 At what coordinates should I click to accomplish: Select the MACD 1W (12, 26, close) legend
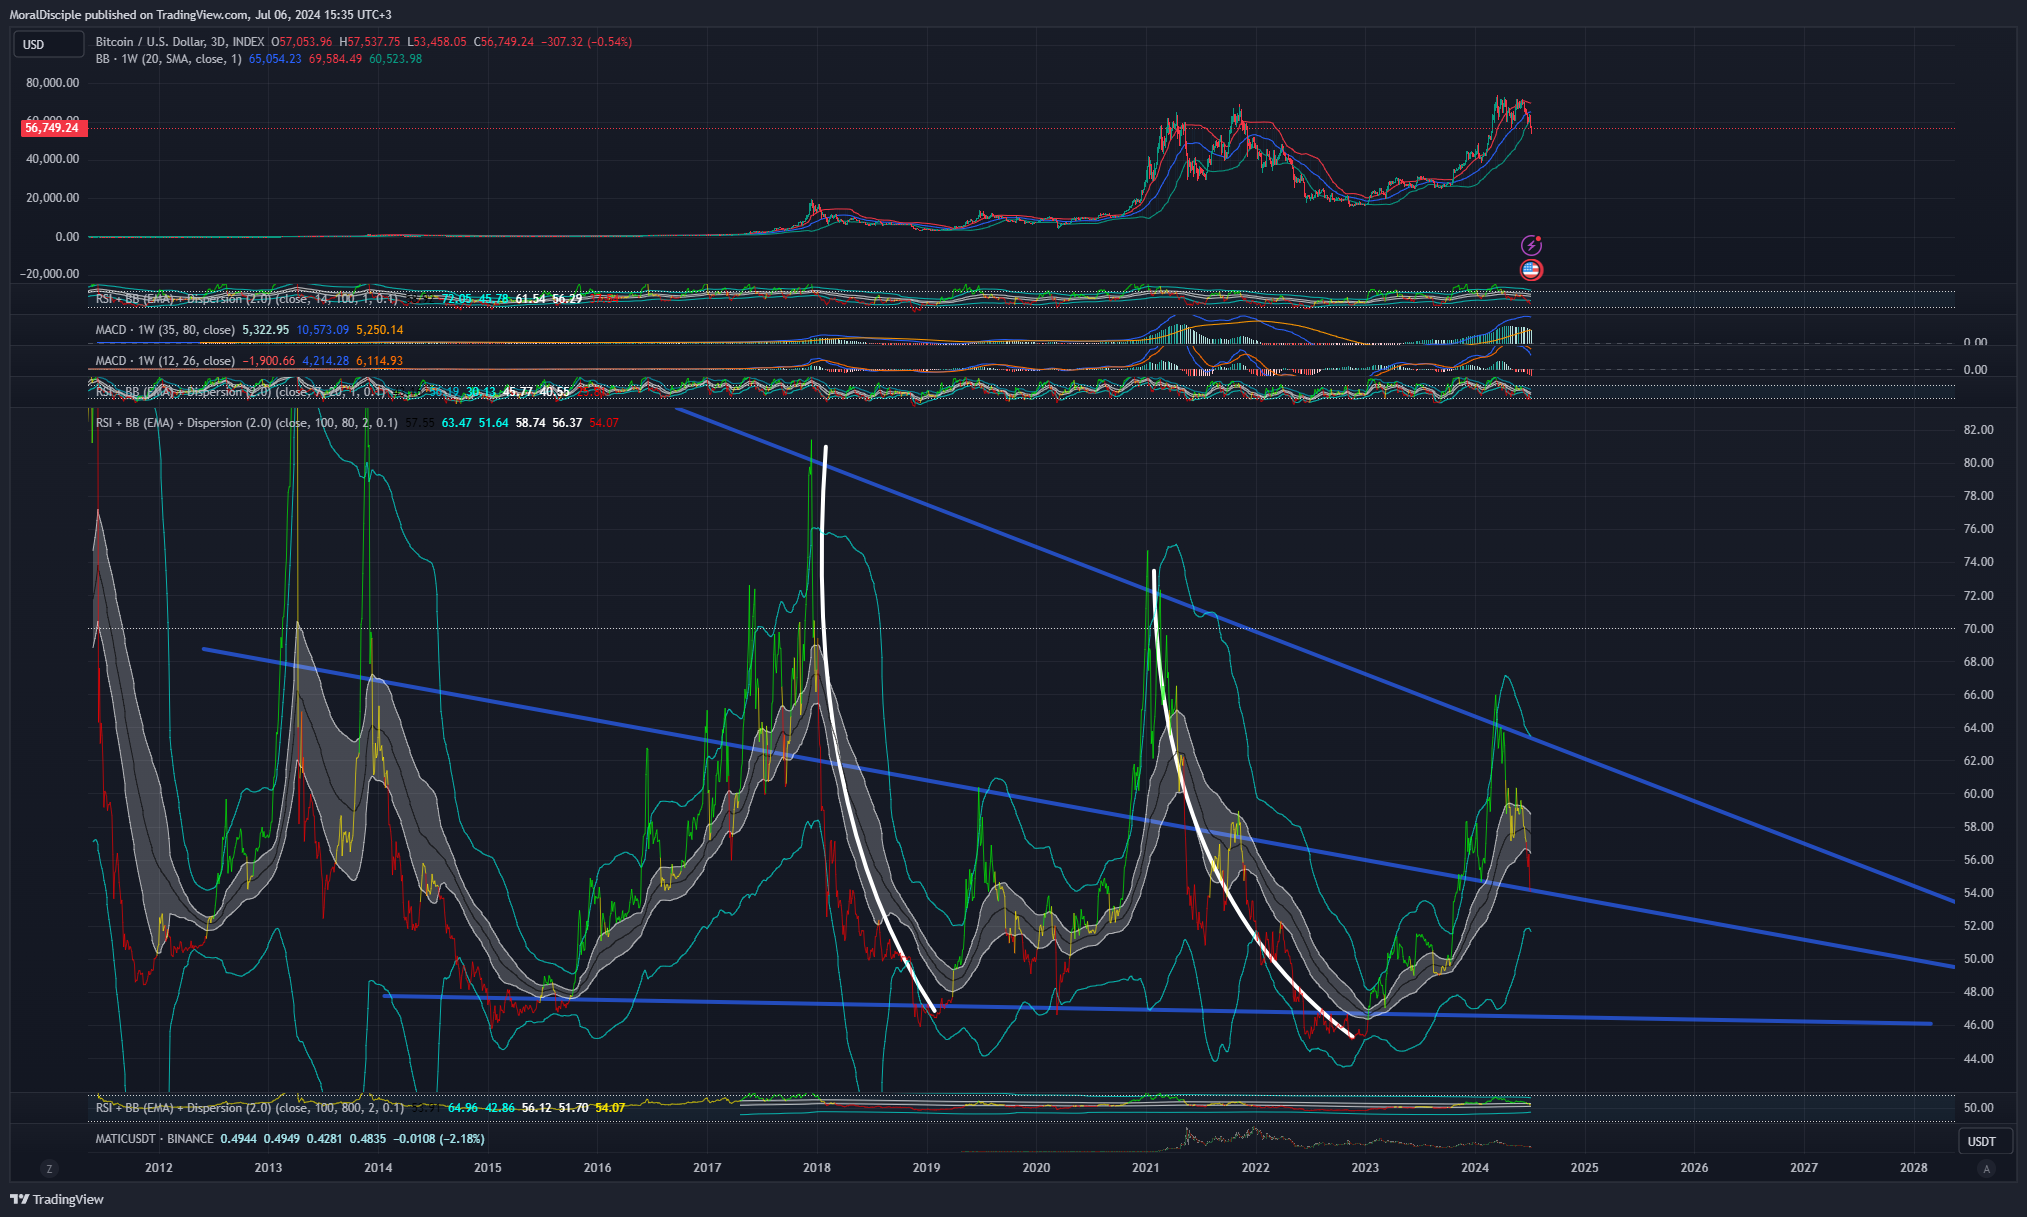pyautogui.click(x=165, y=361)
